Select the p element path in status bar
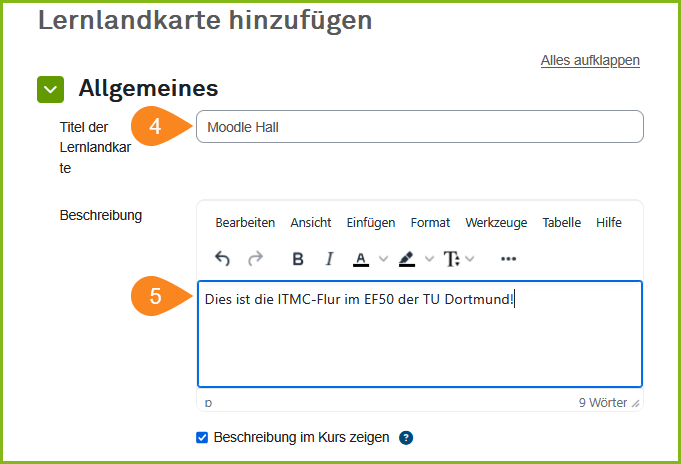The height and width of the screenshot is (464, 681). 208,404
